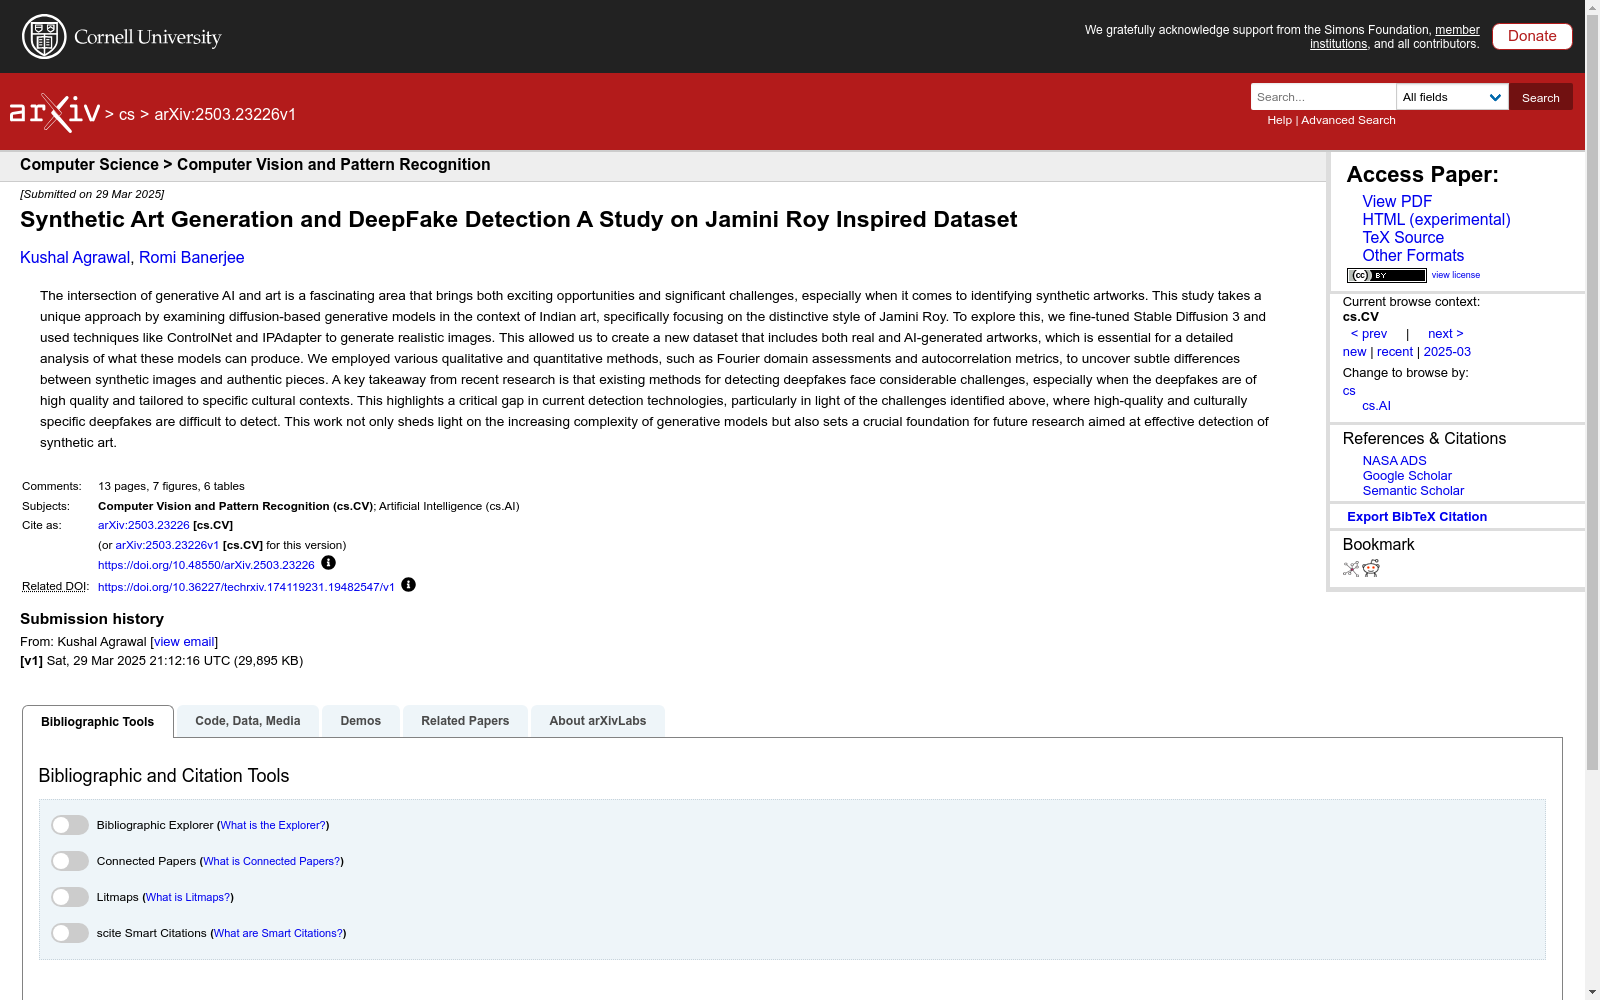
Task: Browse by cs.AI link in sidebar
Action: point(1376,406)
